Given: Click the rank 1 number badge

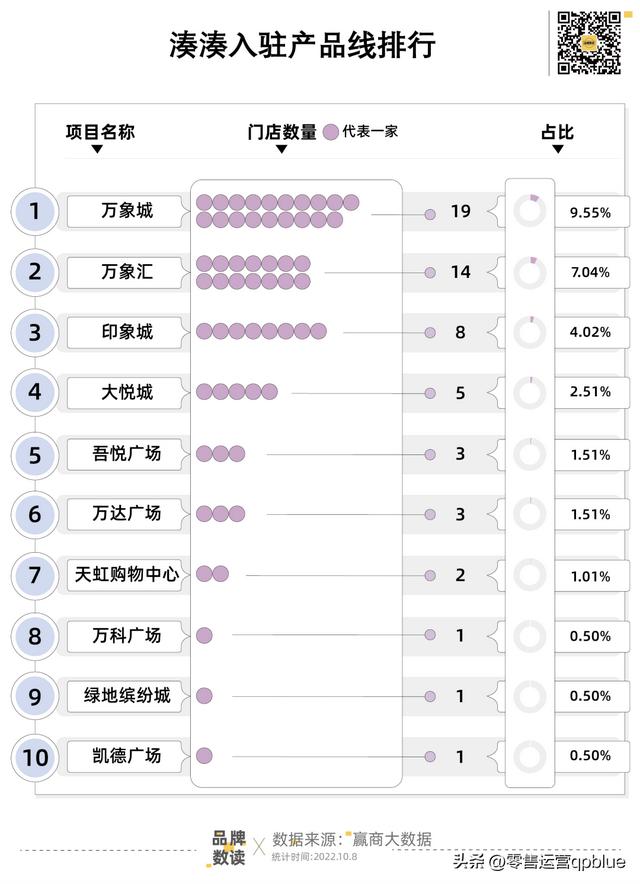Looking at the screenshot, I should [35, 211].
